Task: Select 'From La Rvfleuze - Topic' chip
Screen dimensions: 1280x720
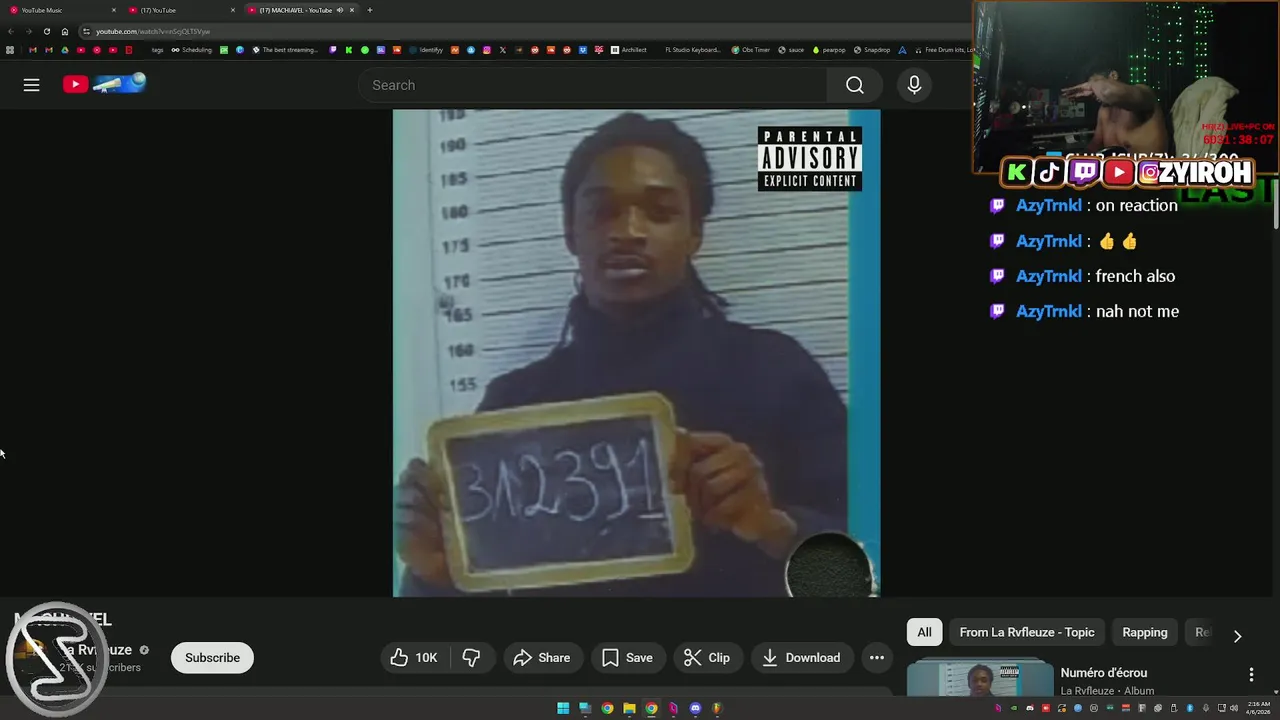Action: click(1026, 632)
